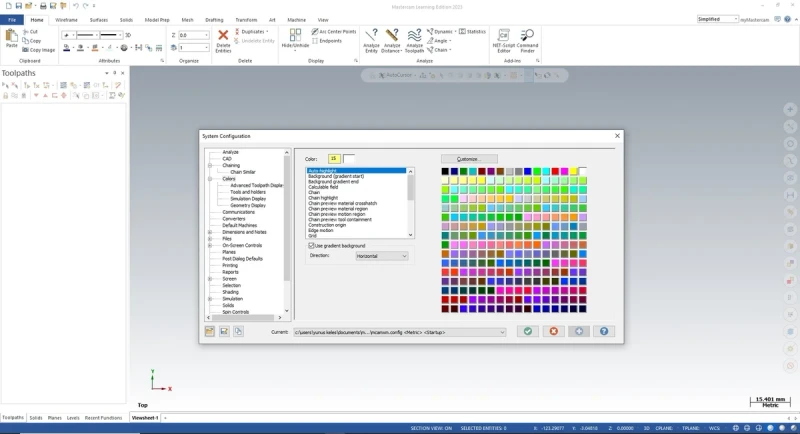Open the Command Finder
This screenshot has height=434, width=800.
pyautogui.click(x=527, y=41)
